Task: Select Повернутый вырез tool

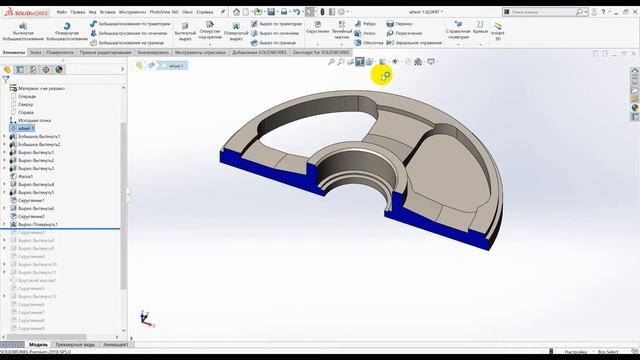Action: tap(236, 32)
